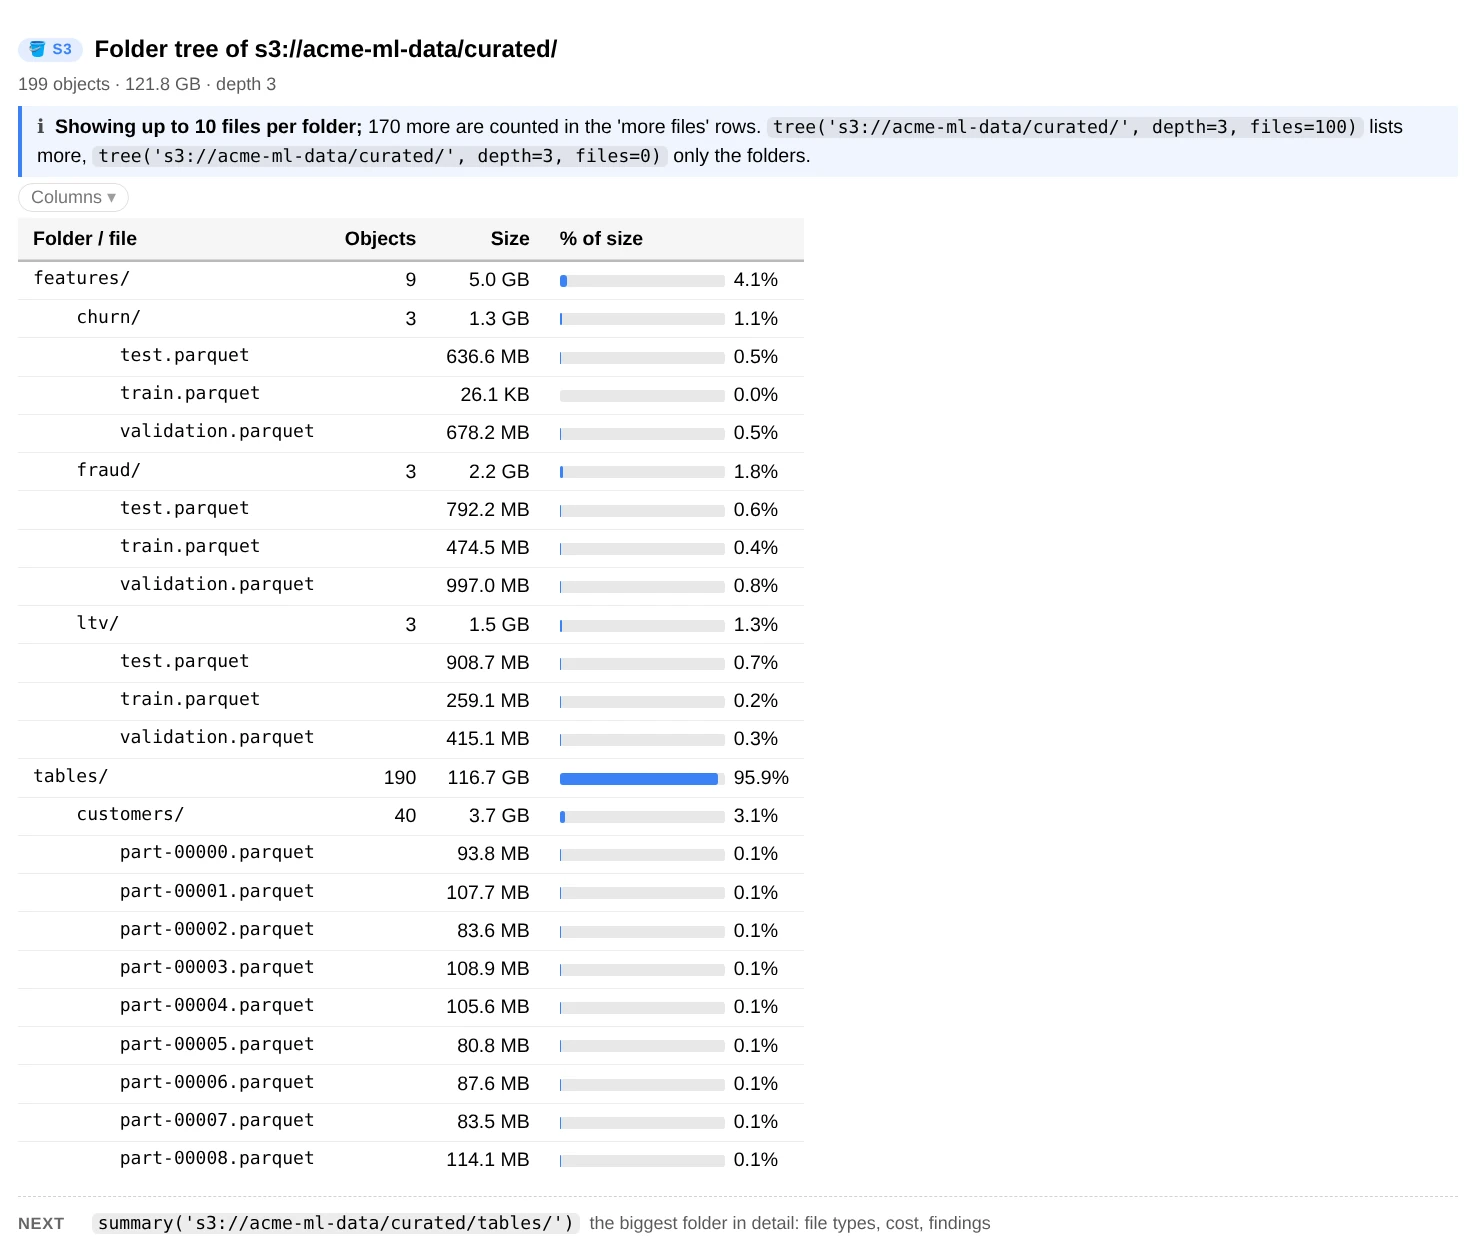Click the 26.1 KB size value
This screenshot has width=1476, height=1252.
coord(495,395)
